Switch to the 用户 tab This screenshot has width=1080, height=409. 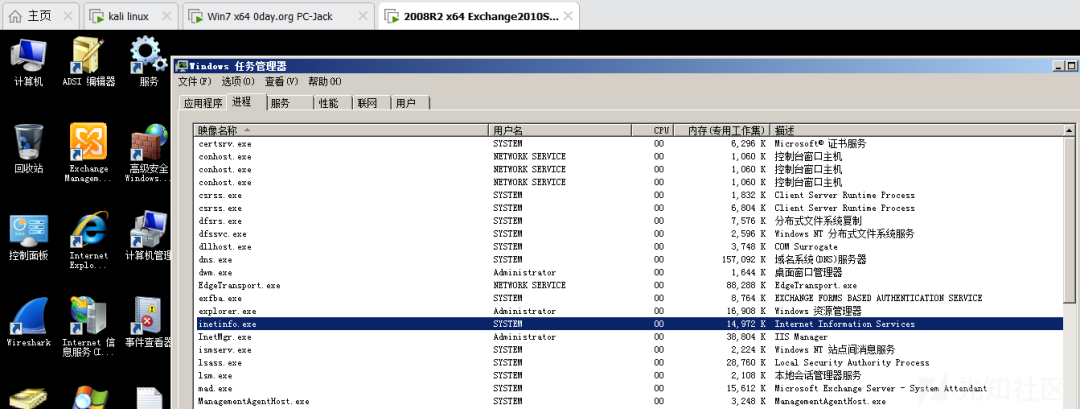(x=410, y=103)
